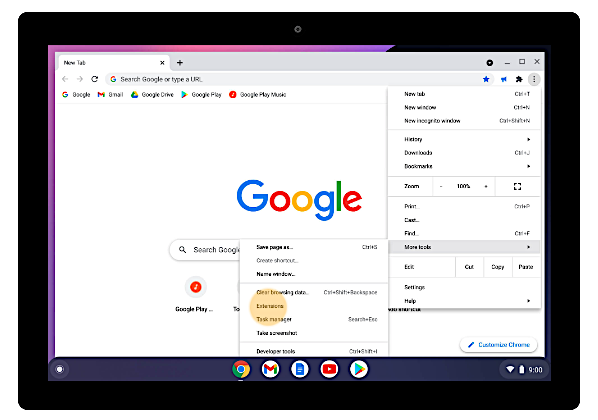Image resolution: width=598 pixels, height=420 pixels.
Task: Open the Extensions puzzle piece icon
Action: coord(519,79)
